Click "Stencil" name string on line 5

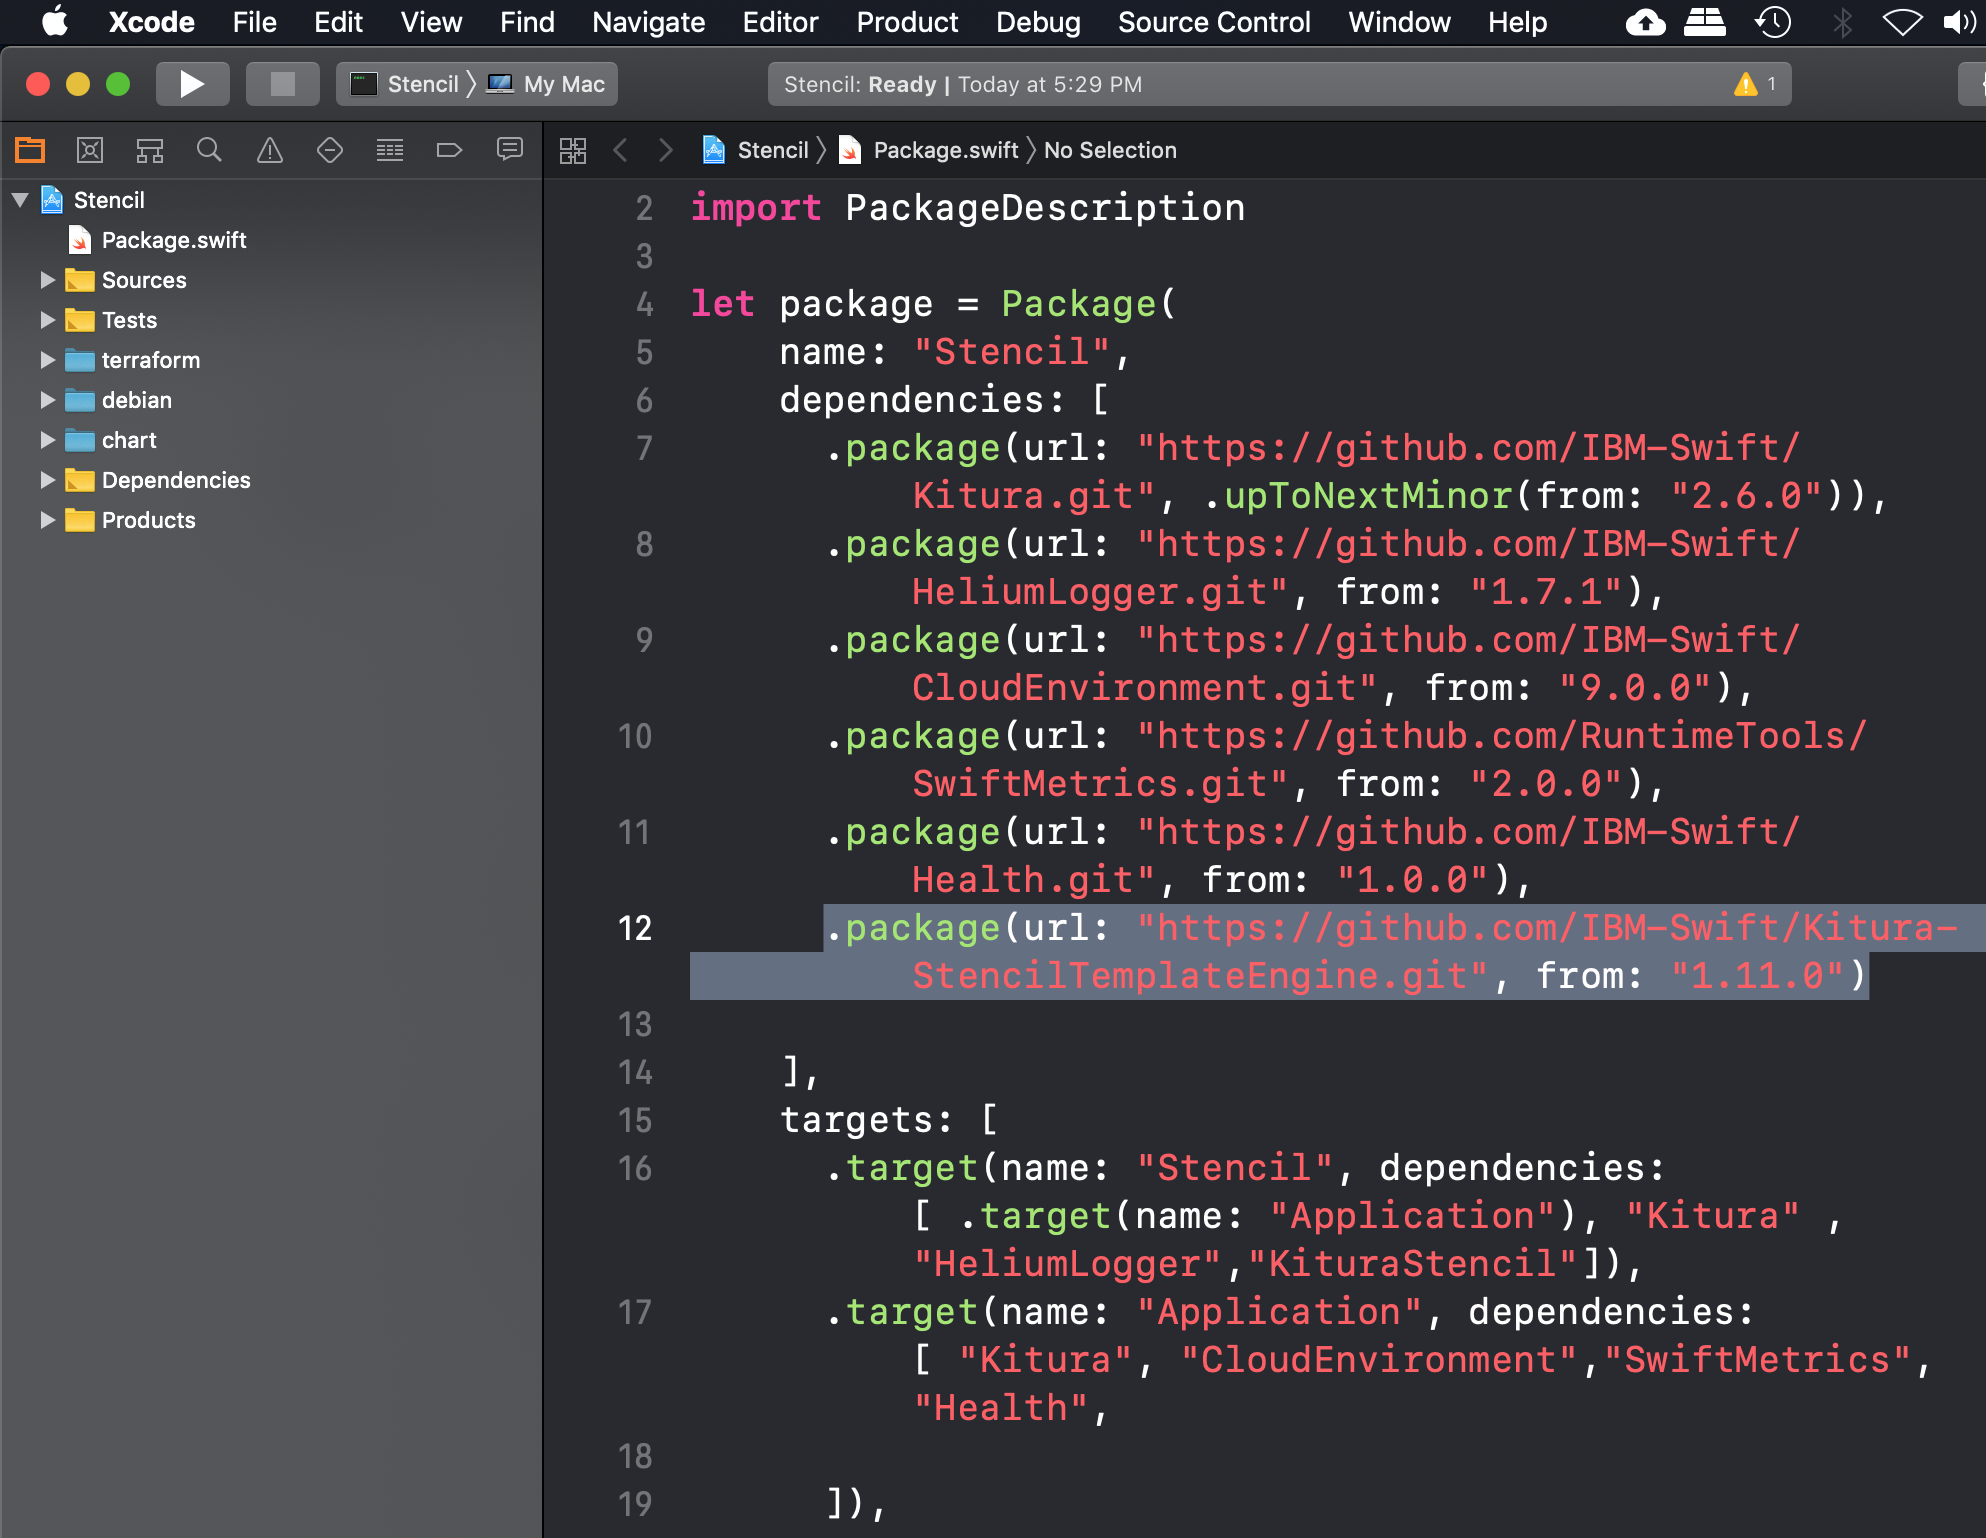[x=1011, y=352]
